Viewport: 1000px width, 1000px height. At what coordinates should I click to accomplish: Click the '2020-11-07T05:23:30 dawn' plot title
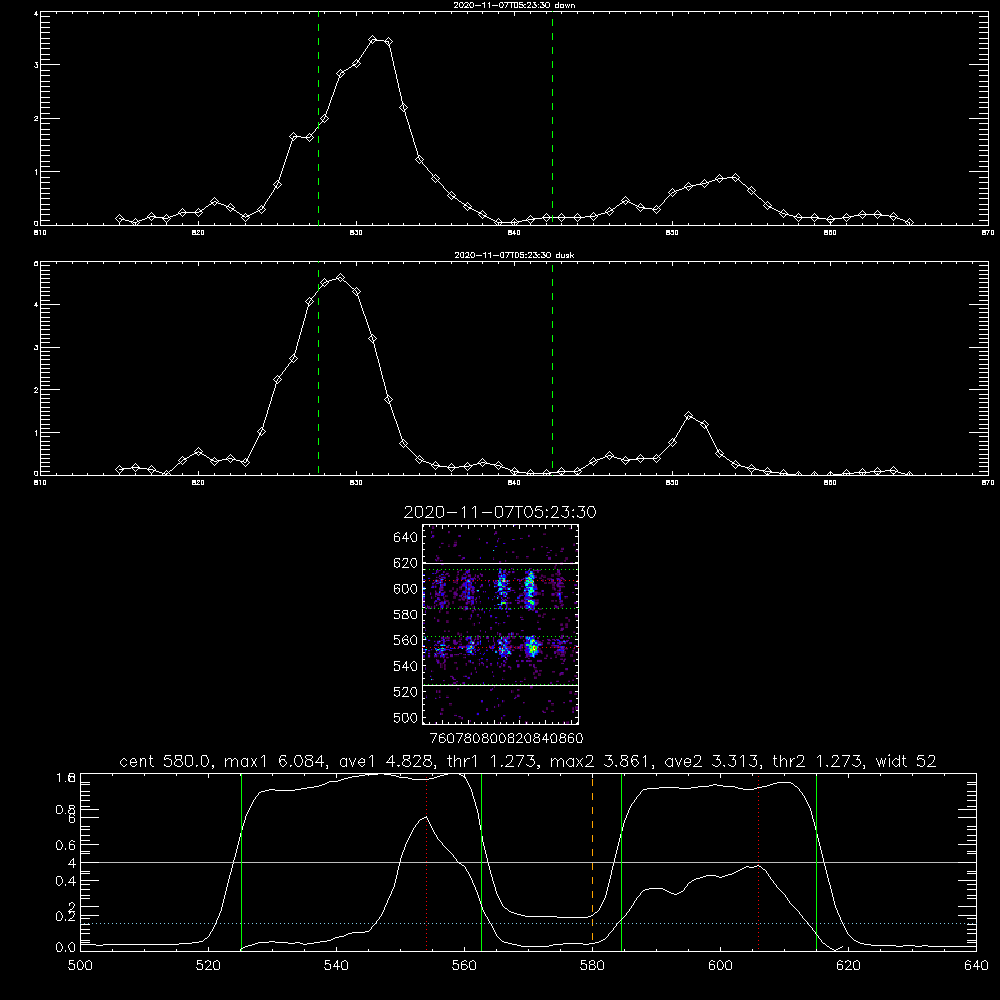coord(514,5)
